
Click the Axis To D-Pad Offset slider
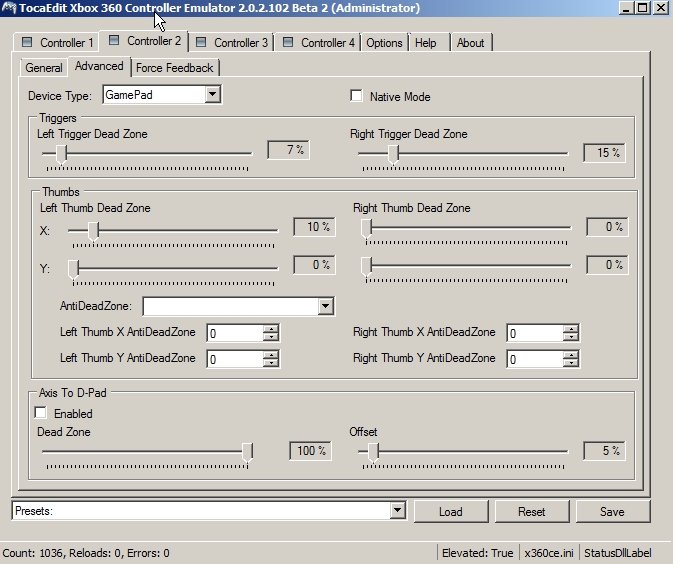click(x=463, y=455)
